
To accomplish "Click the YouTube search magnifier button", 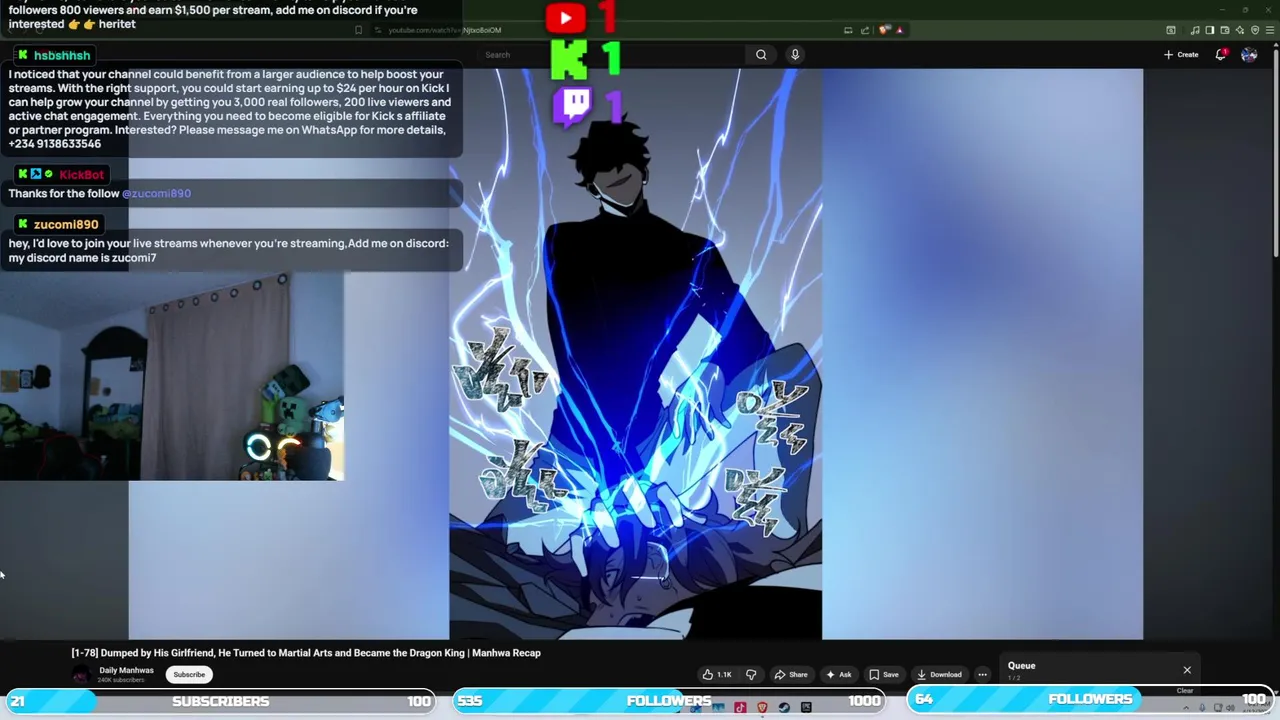I will [x=761, y=55].
